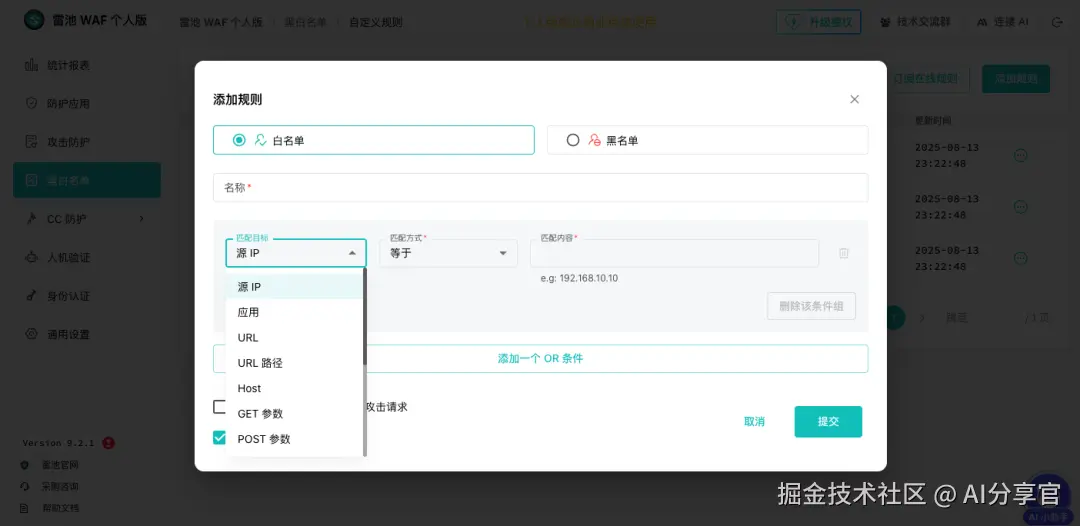
Task: Click the 提交 button
Action: tap(828, 421)
